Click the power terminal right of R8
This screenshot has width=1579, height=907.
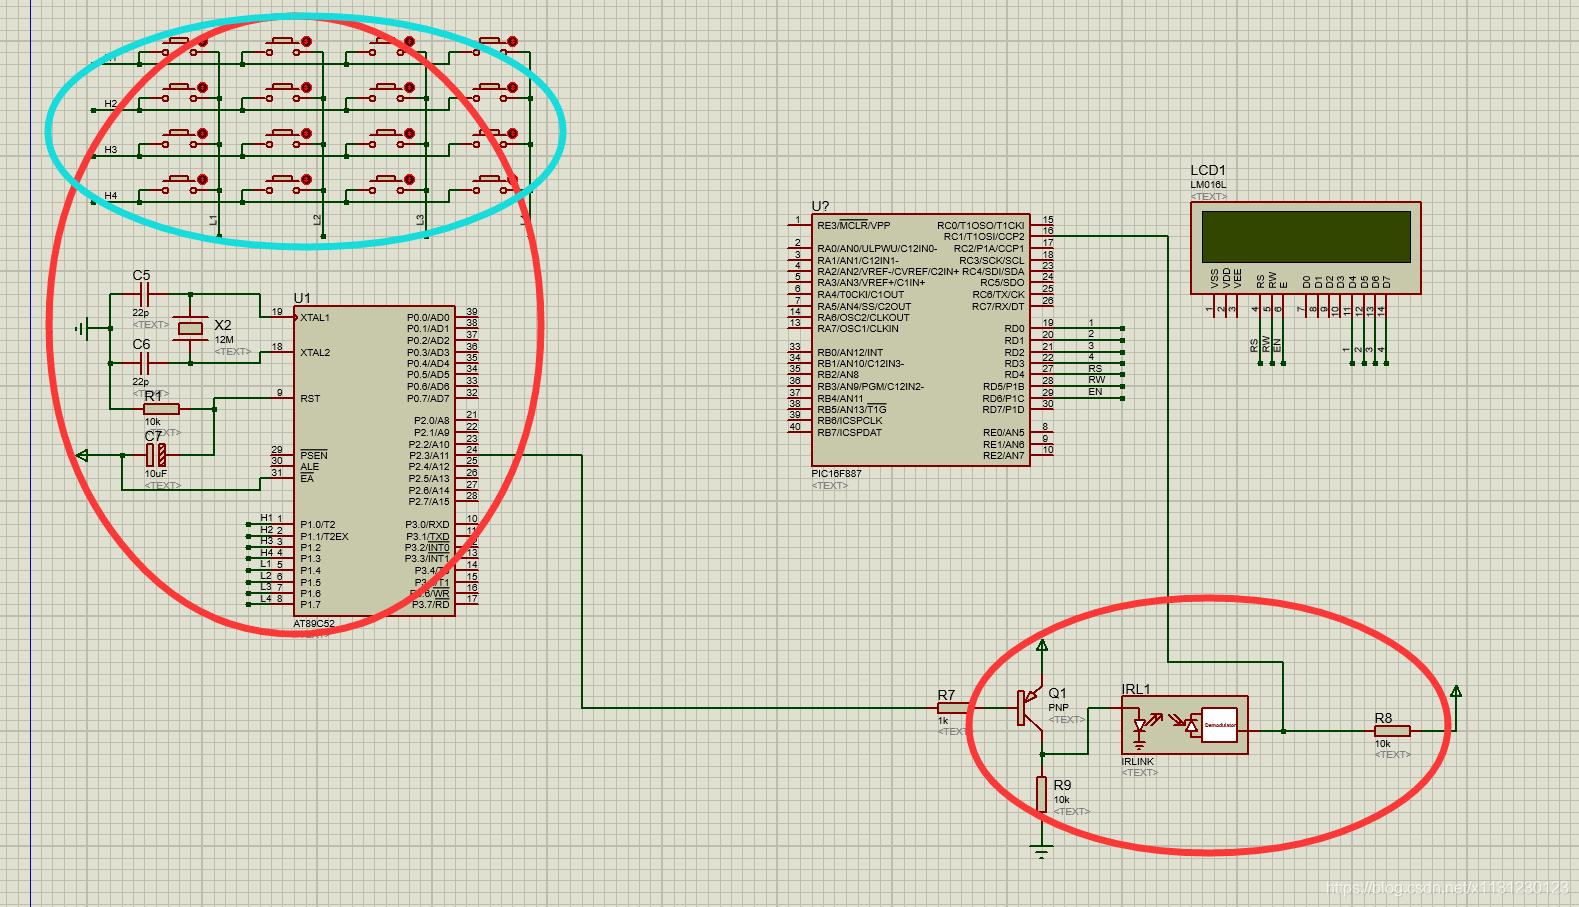tap(1456, 691)
